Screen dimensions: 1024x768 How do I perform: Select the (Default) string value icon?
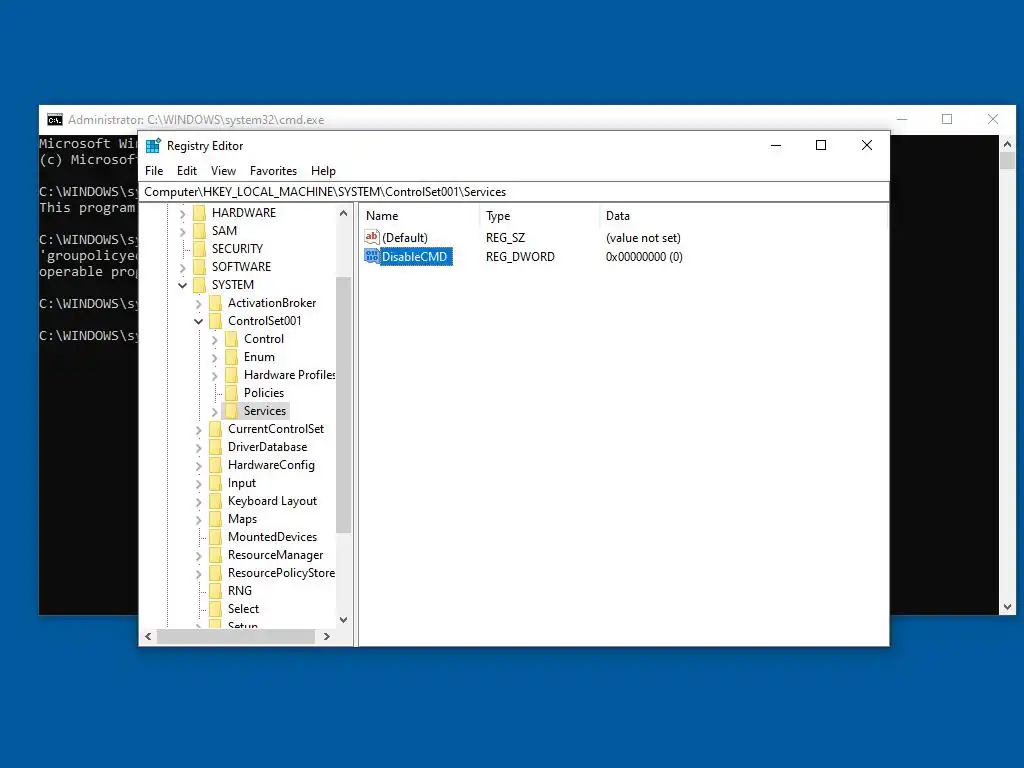pos(372,237)
